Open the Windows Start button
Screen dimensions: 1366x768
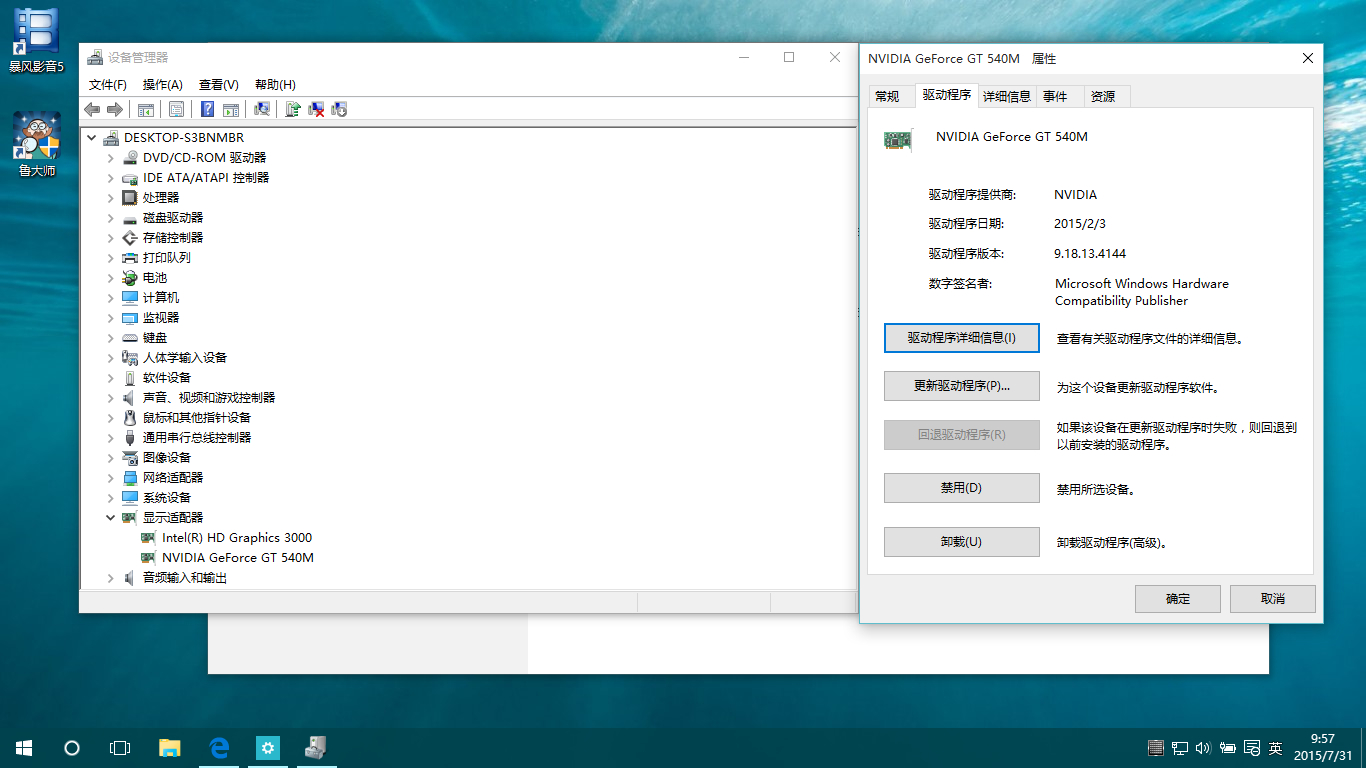(x=24, y=747)
